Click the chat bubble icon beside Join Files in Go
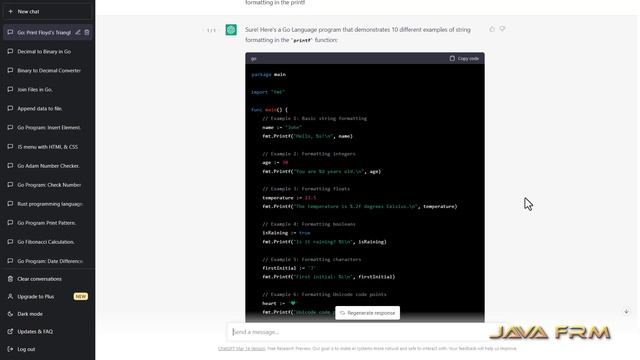The image size is (640, 360). pos(10,89)
